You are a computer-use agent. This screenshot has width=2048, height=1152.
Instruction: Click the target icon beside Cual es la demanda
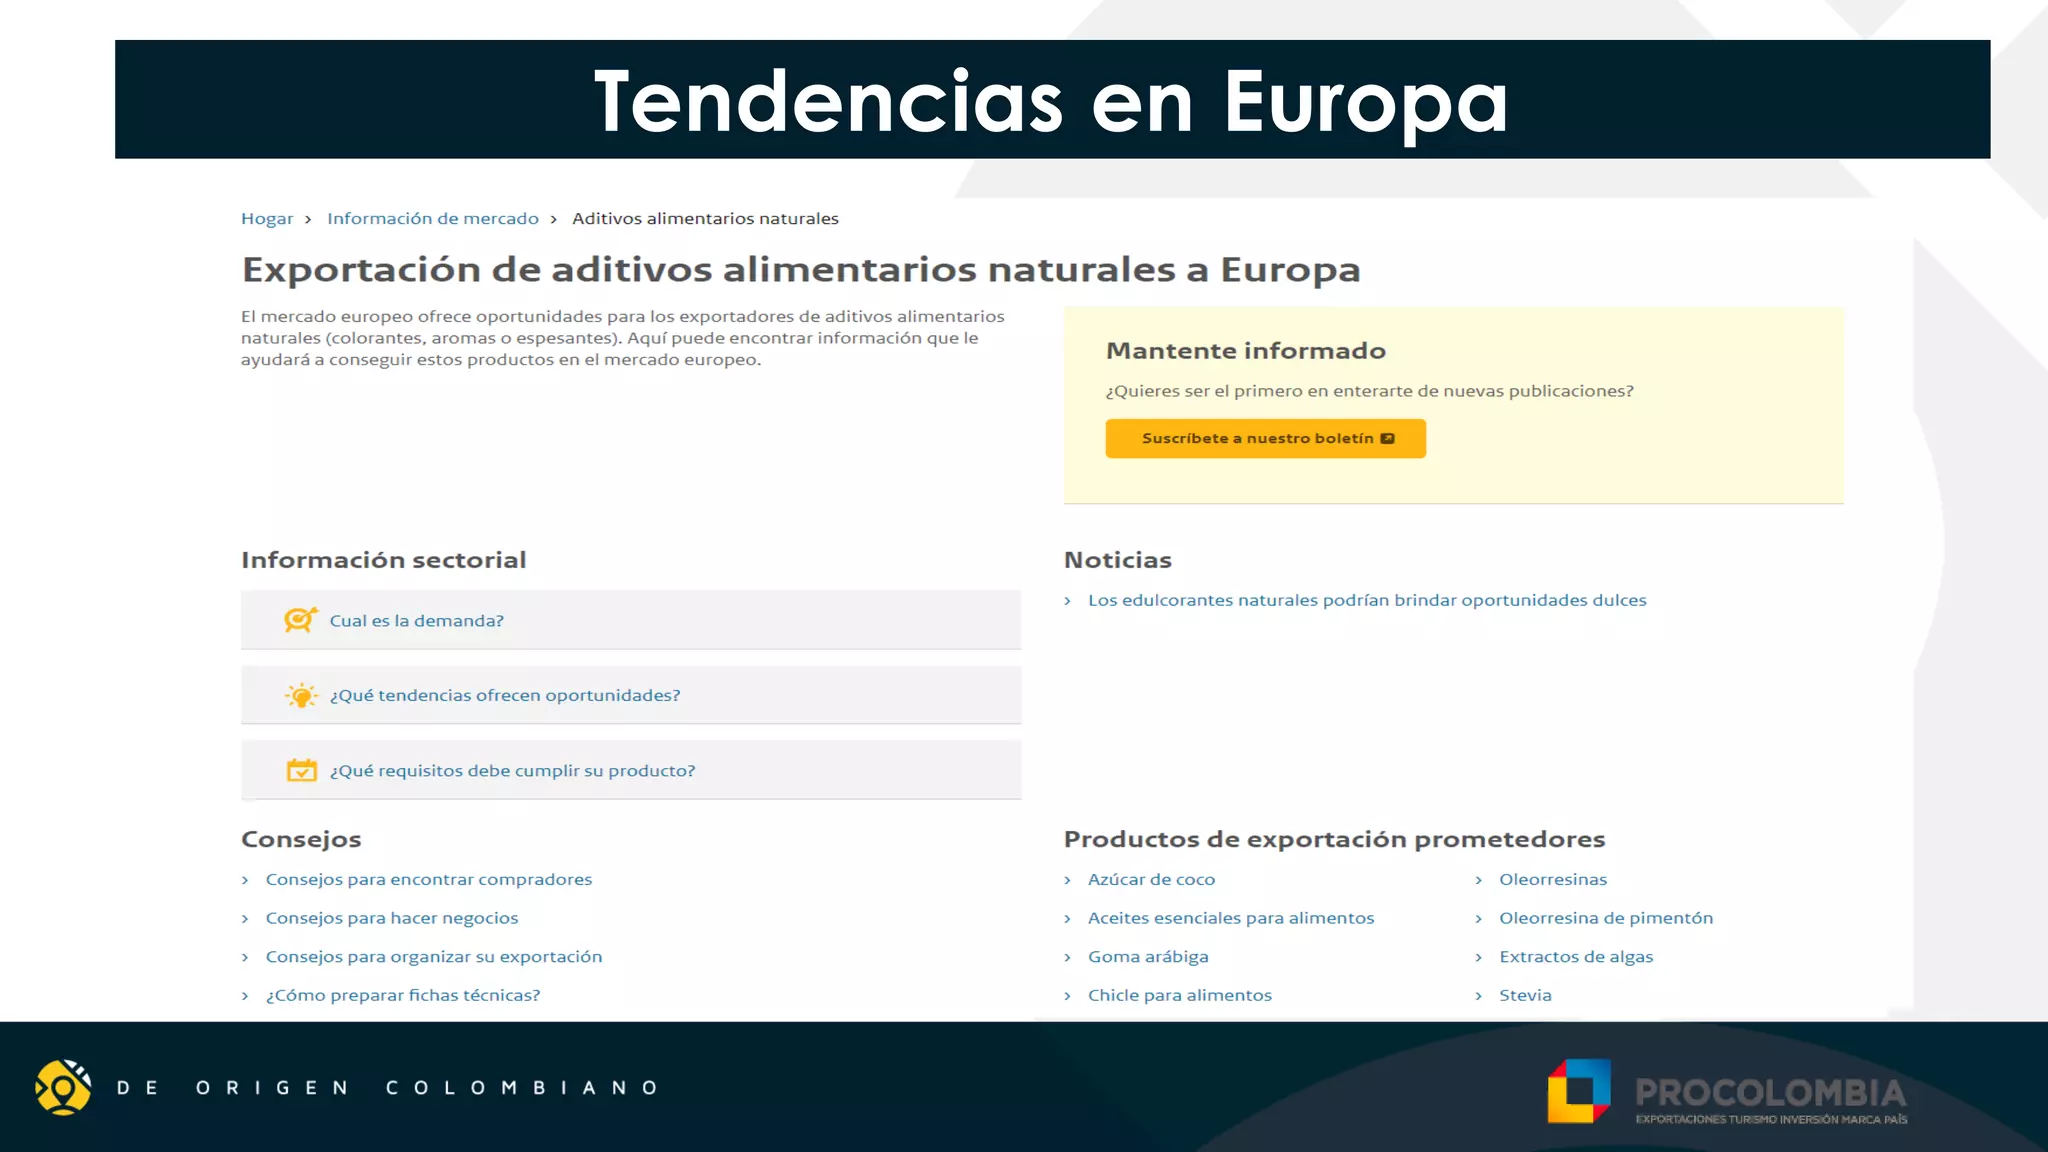click(x=301, y=620)
